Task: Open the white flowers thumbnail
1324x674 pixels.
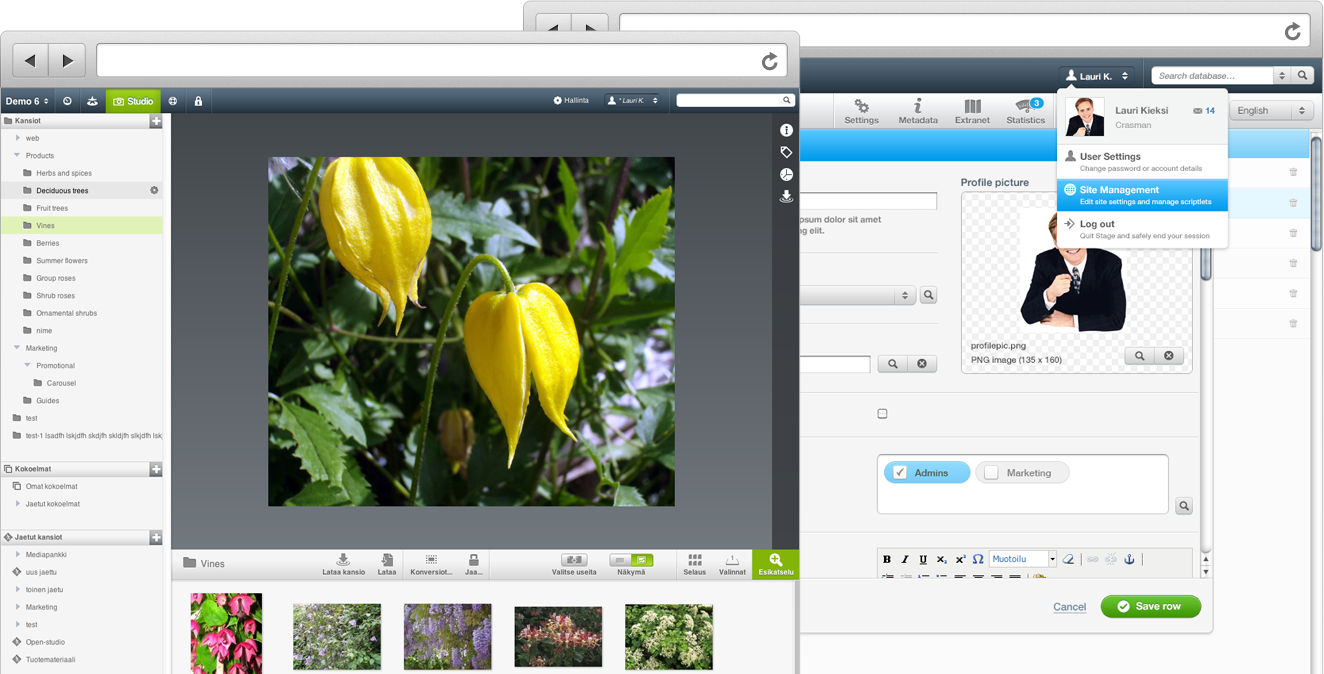Action: [x=669, y=637]
